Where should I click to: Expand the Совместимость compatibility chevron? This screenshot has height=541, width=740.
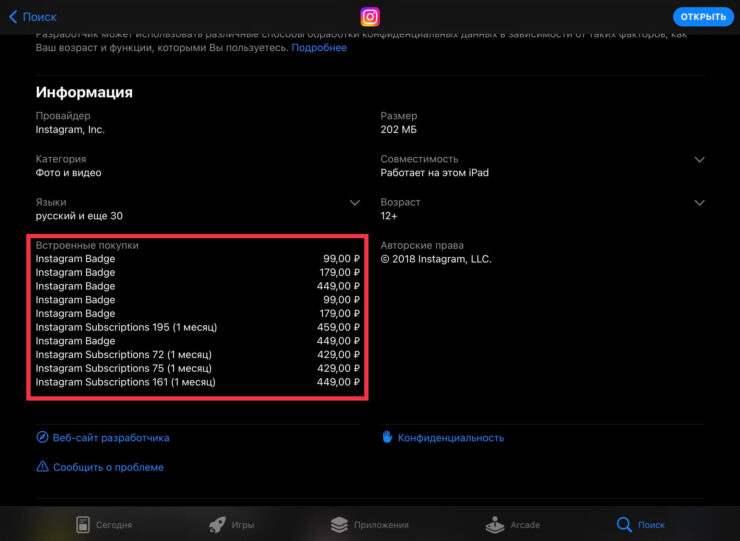(699, 160)
